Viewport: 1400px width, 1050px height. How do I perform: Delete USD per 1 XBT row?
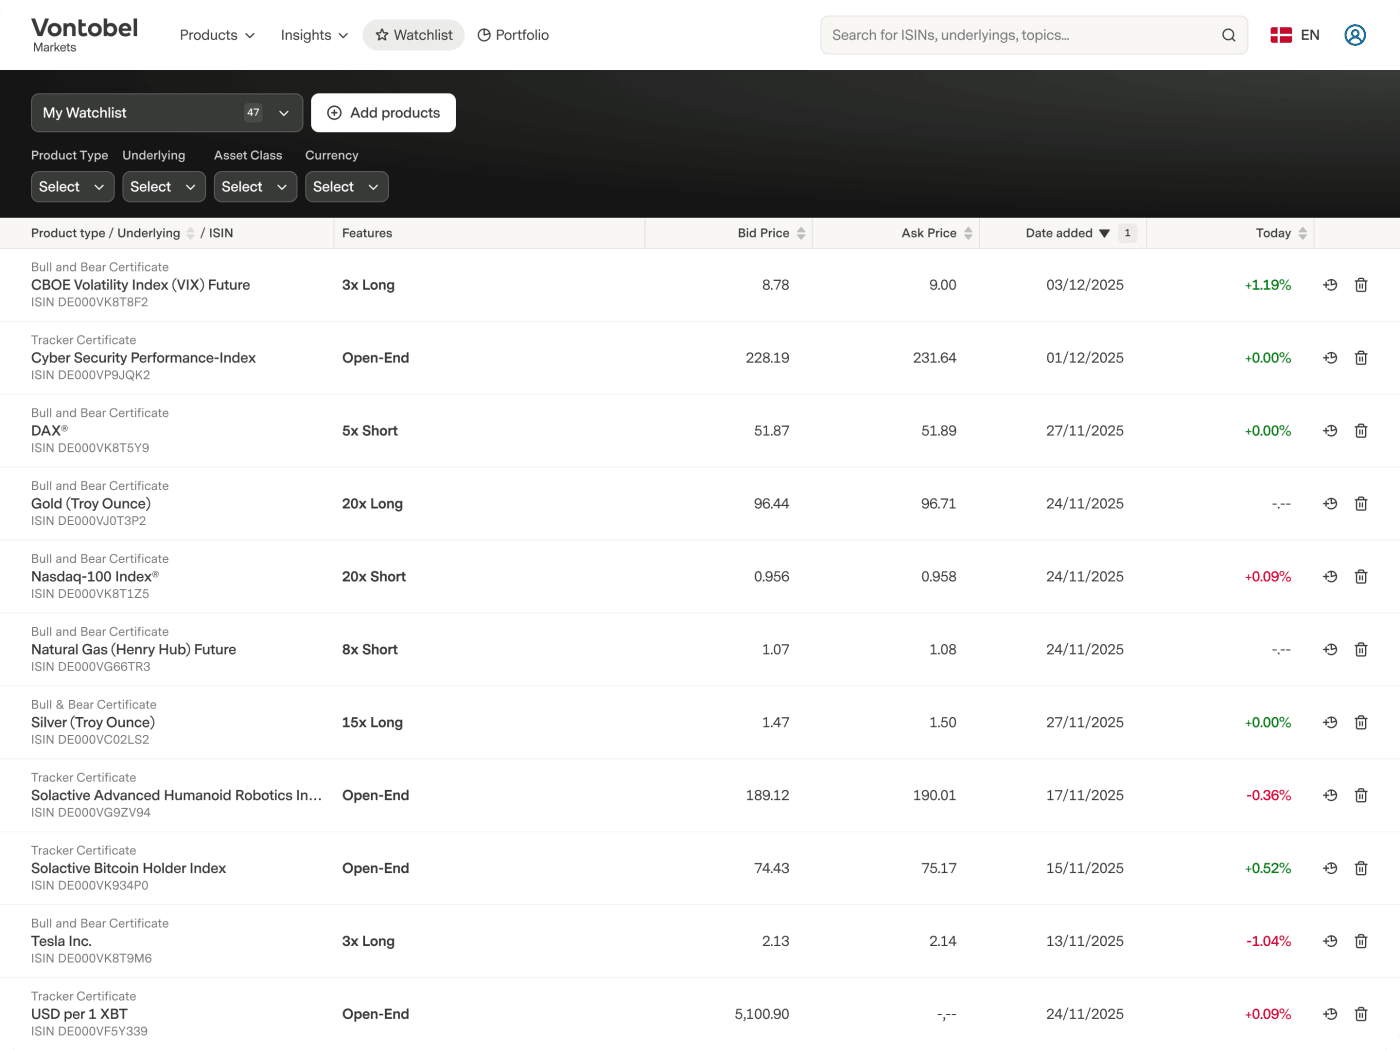1361,1015
